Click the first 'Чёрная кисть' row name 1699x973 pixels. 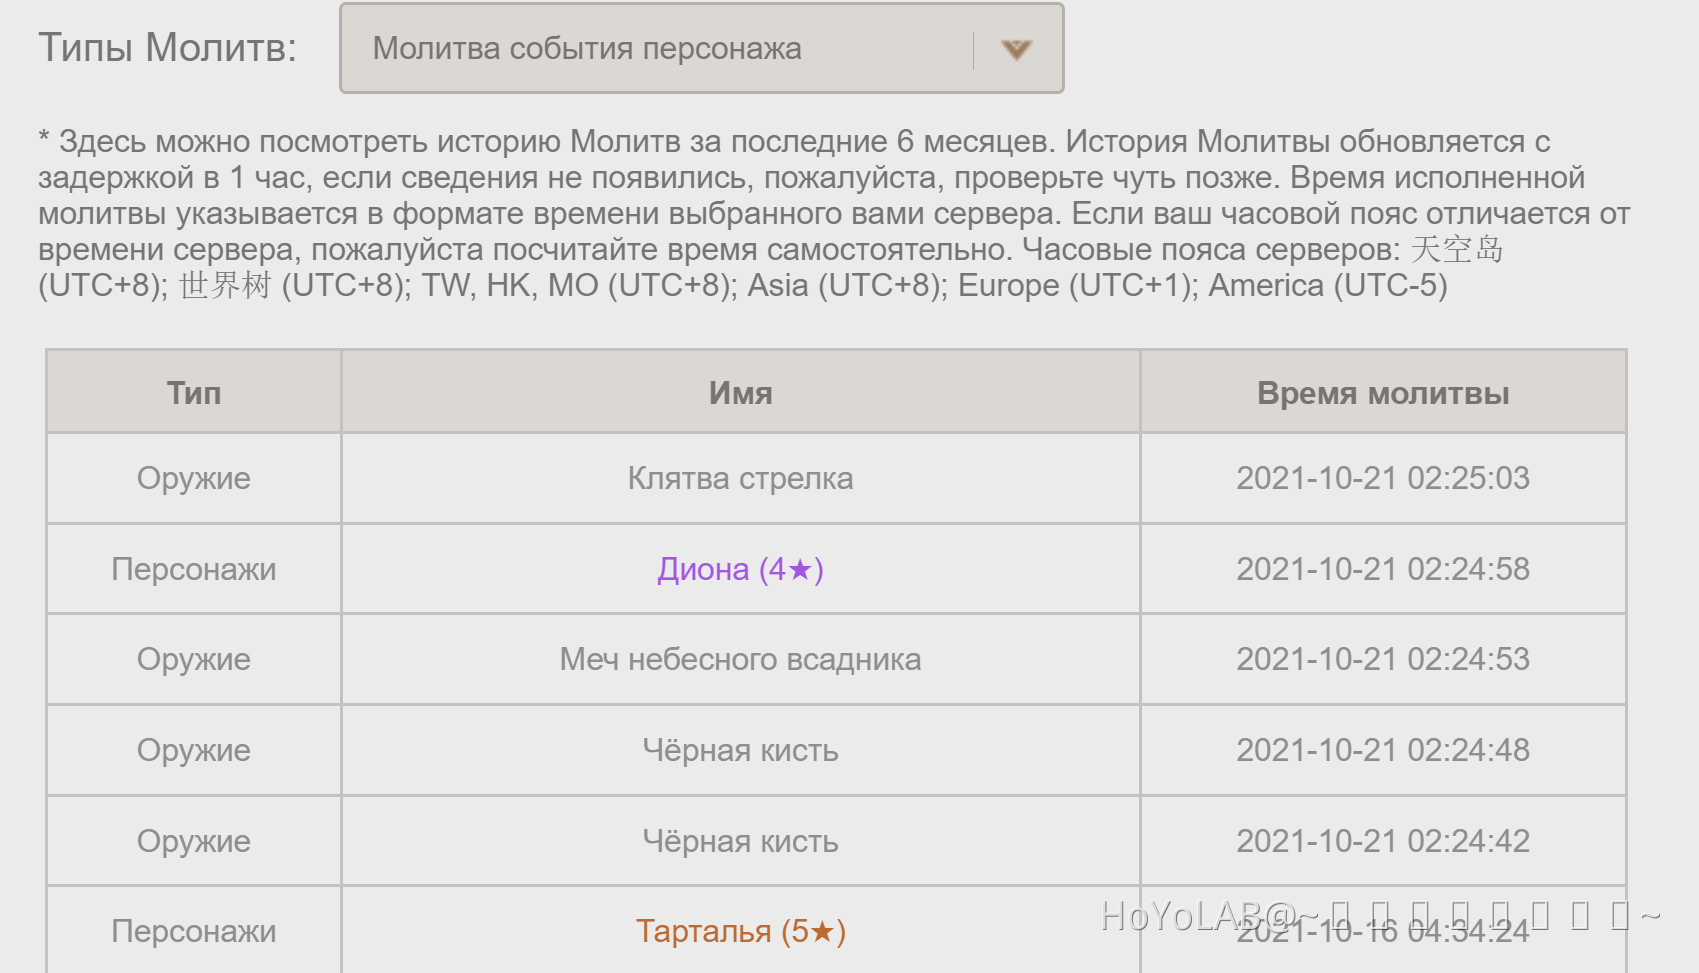click(740, 750)
